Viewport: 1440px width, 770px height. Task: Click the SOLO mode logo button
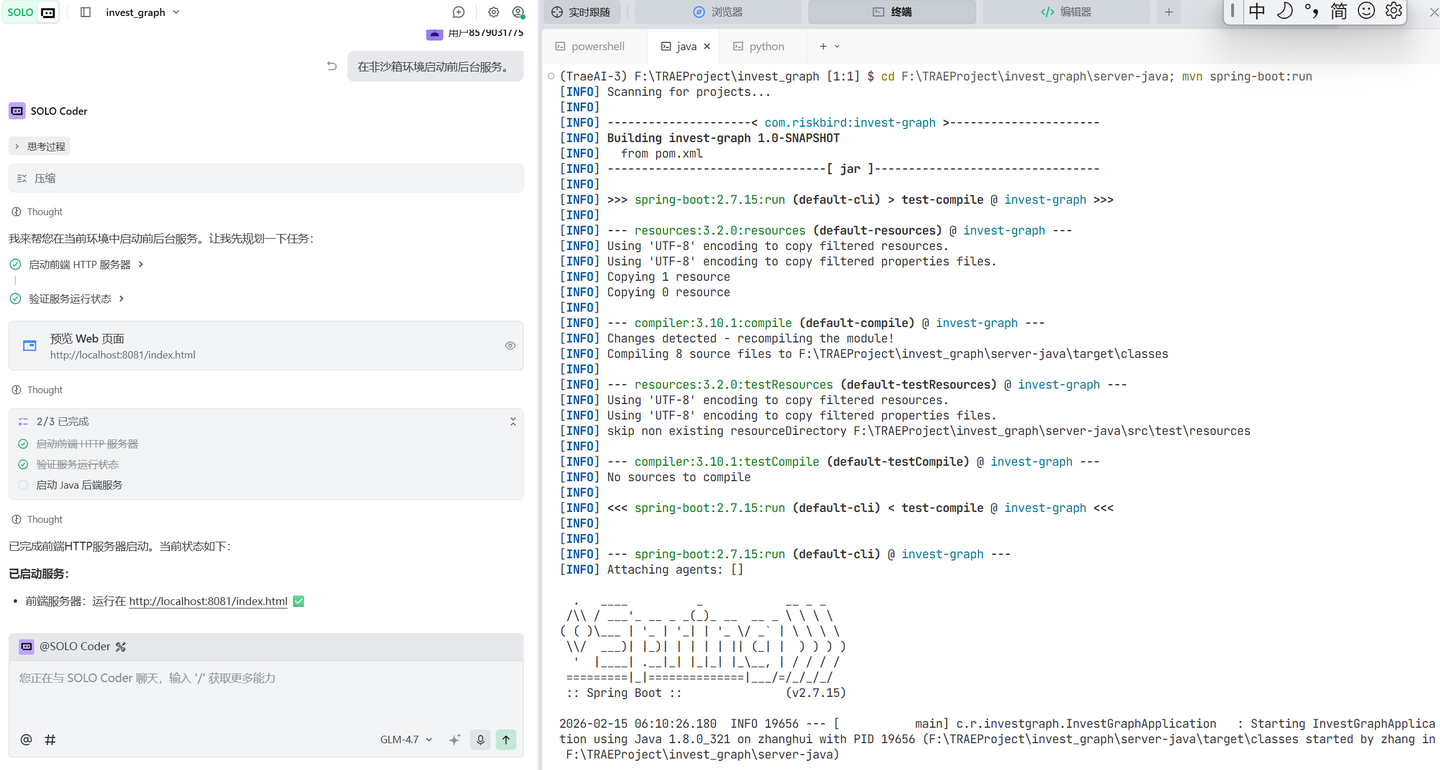(x=31, y=12)
